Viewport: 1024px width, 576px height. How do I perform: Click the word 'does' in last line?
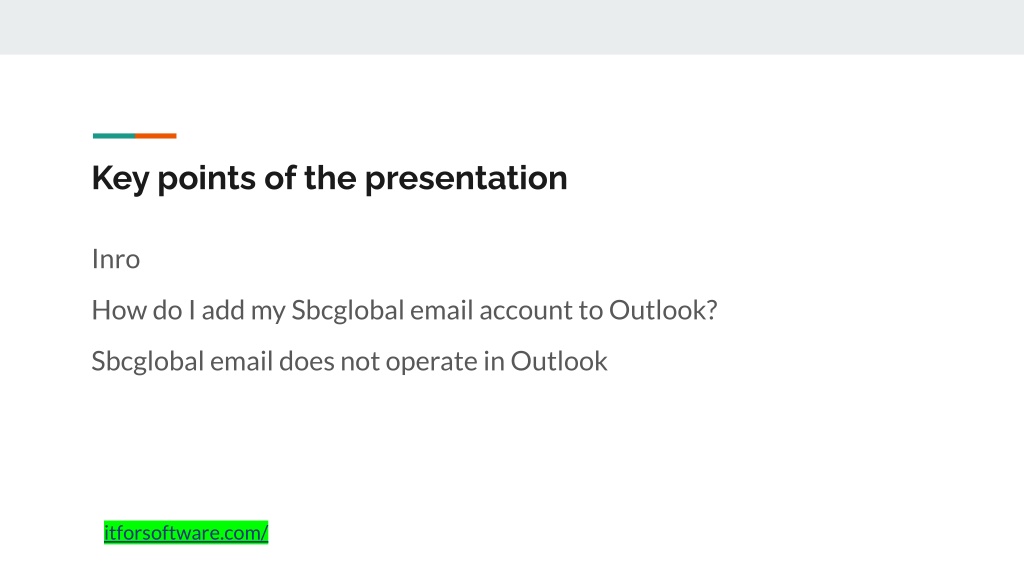coord(307,361)
